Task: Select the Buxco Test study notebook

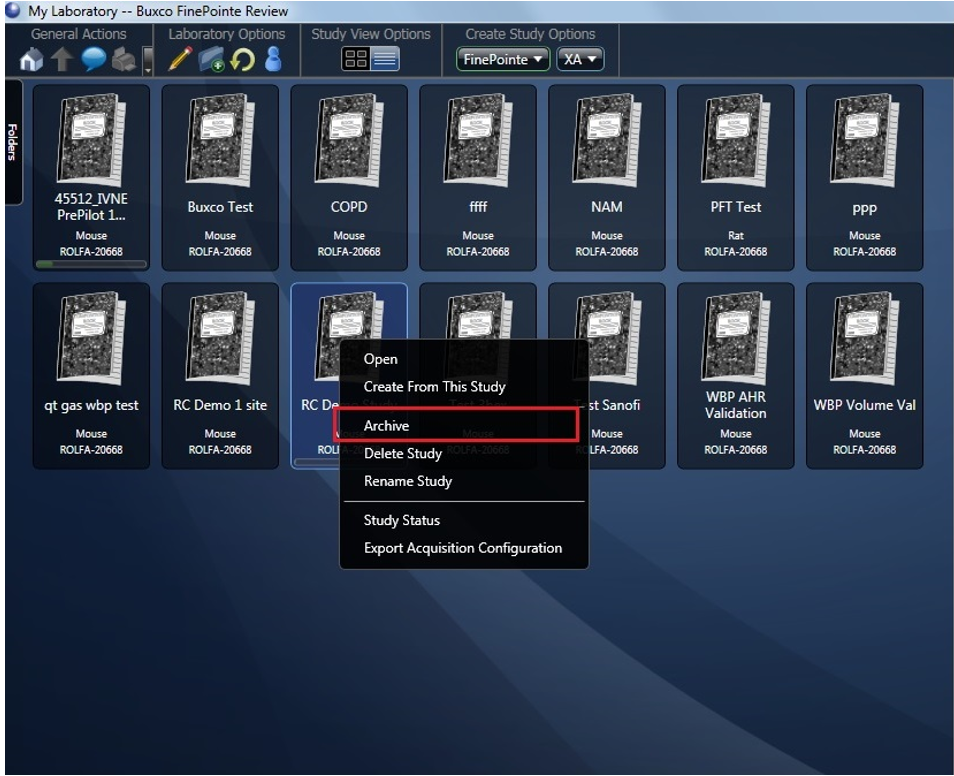Action: point(220,177)
